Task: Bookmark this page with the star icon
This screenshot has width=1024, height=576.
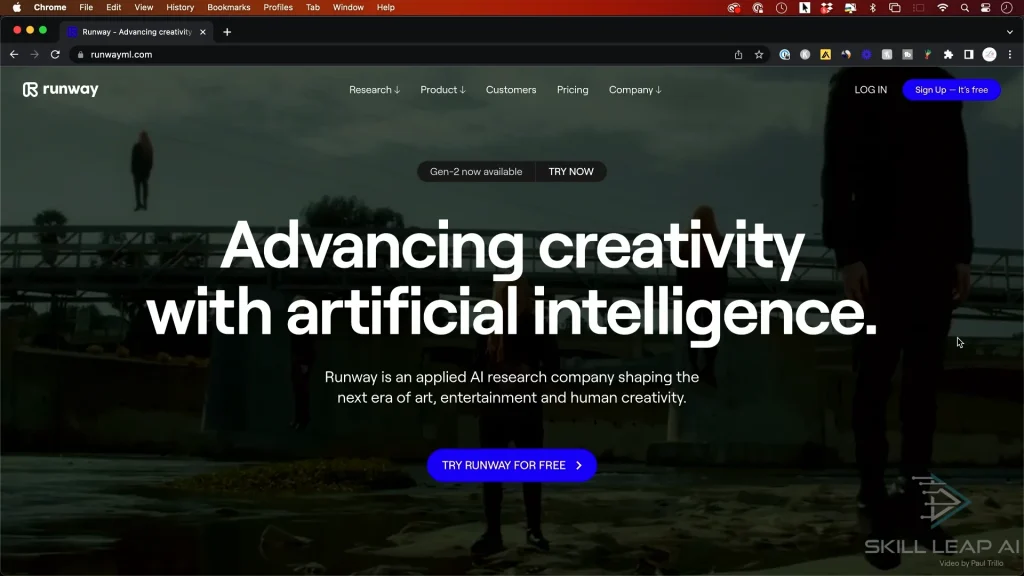Action: (759, 55)
